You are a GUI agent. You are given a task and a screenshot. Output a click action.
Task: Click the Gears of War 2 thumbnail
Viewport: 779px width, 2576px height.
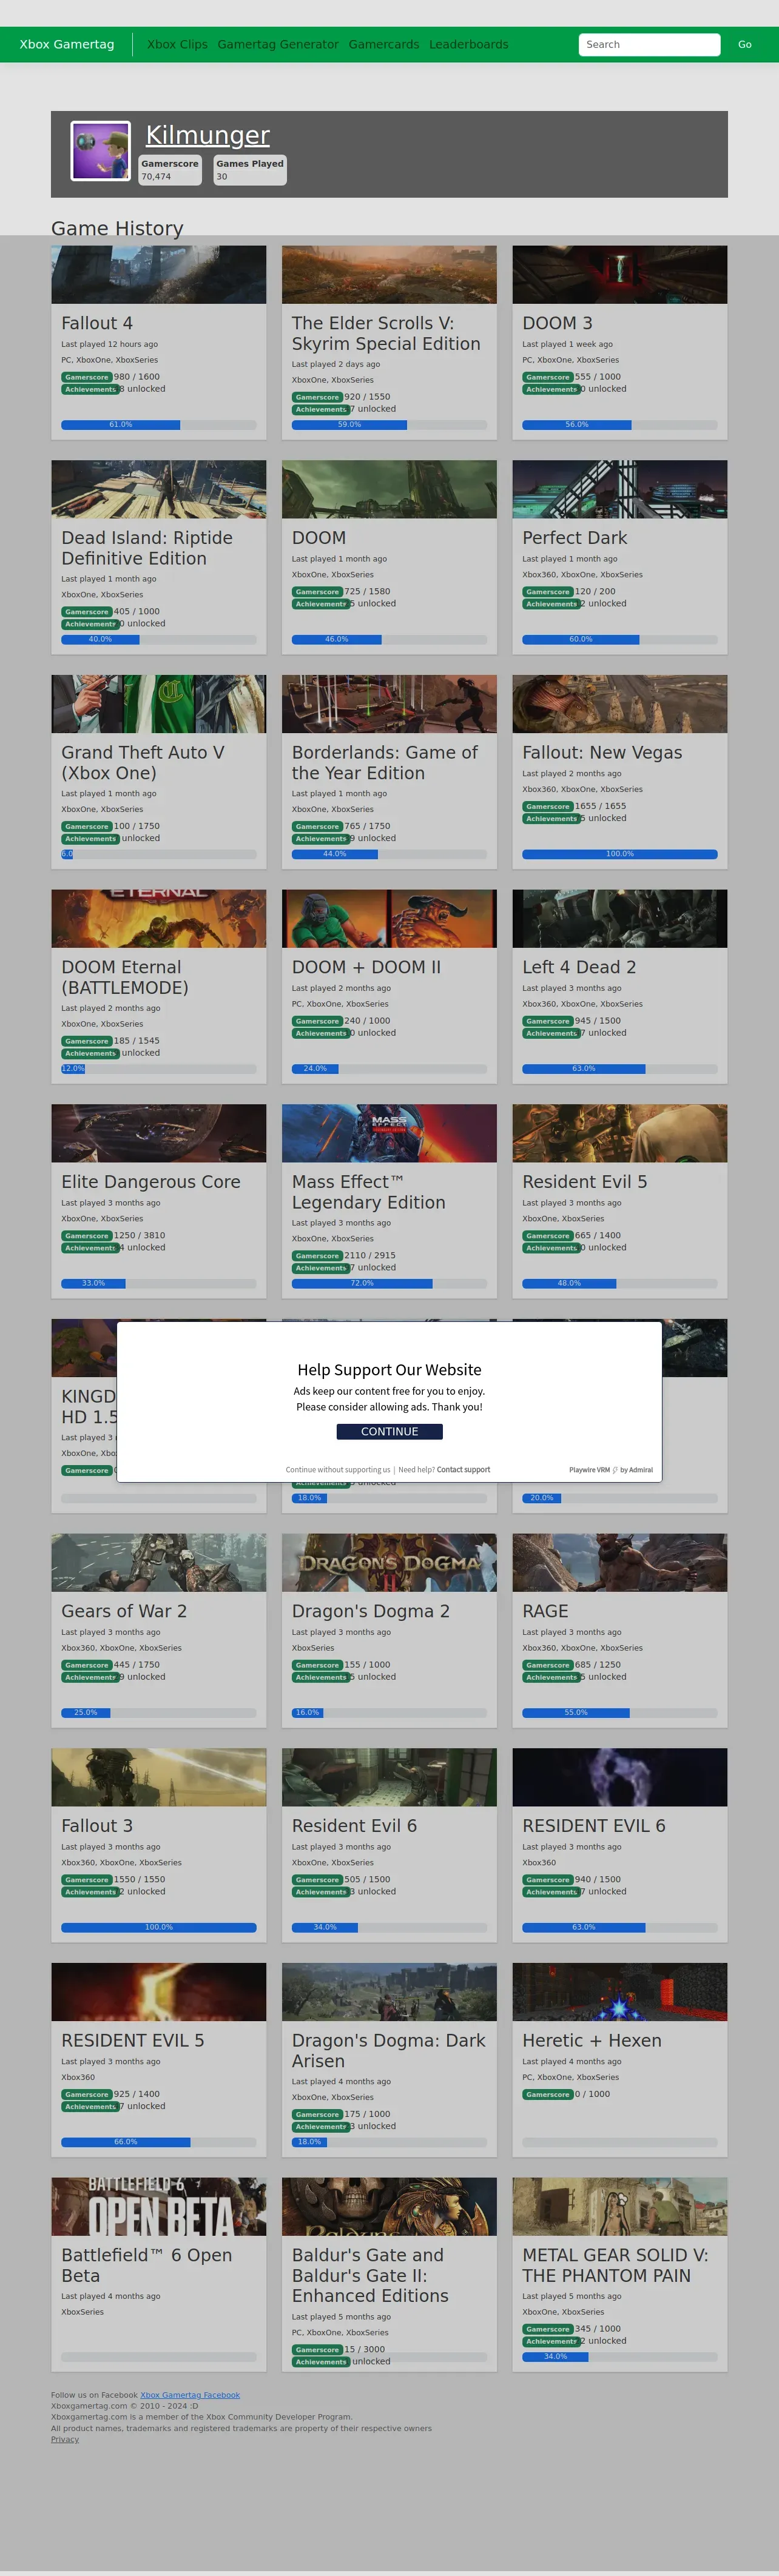(x=159, y=1563)
